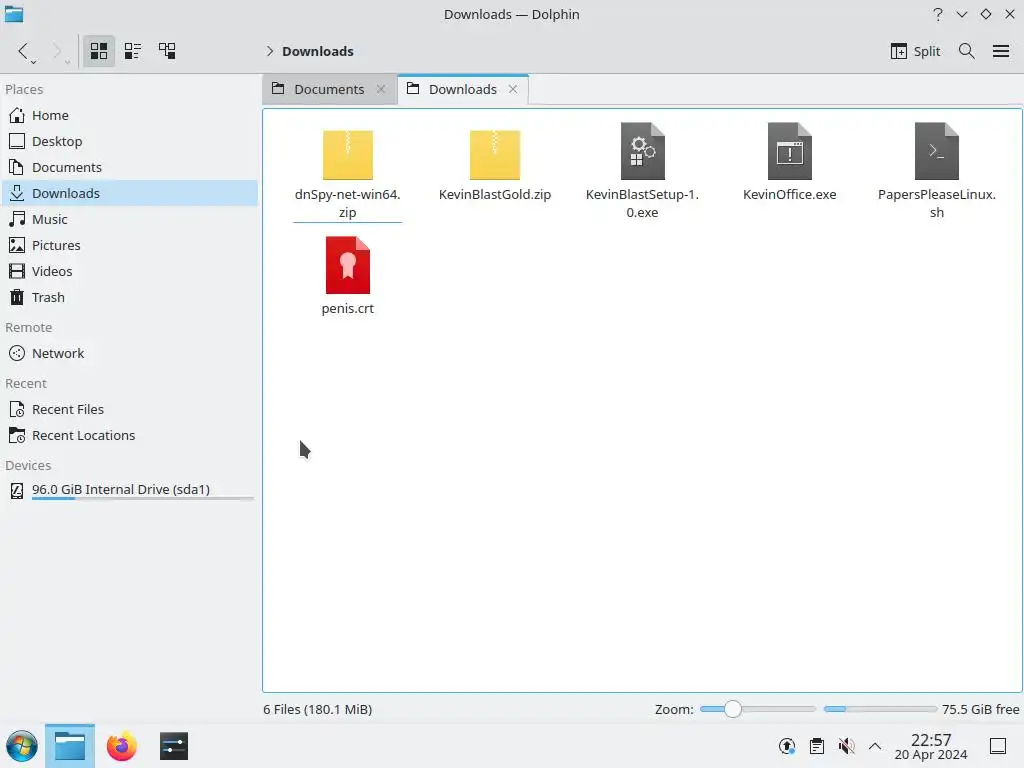This screenshot has width=1024, height=768.
Task: Open Documents in Places sidebar
Action: (129, 168)
